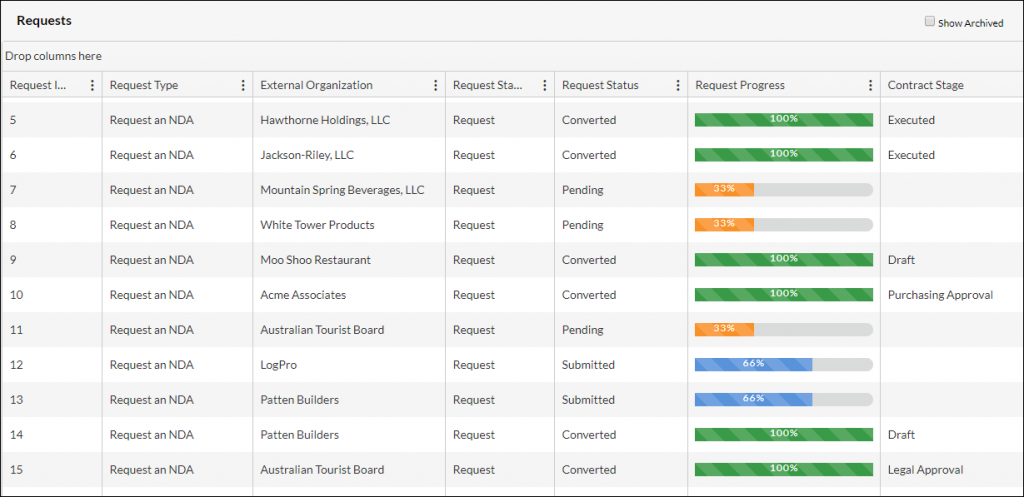Click the 66% progress bar for LogPro
The width and height of the screenshot is (1024, 497).
[x=784, y=364]
